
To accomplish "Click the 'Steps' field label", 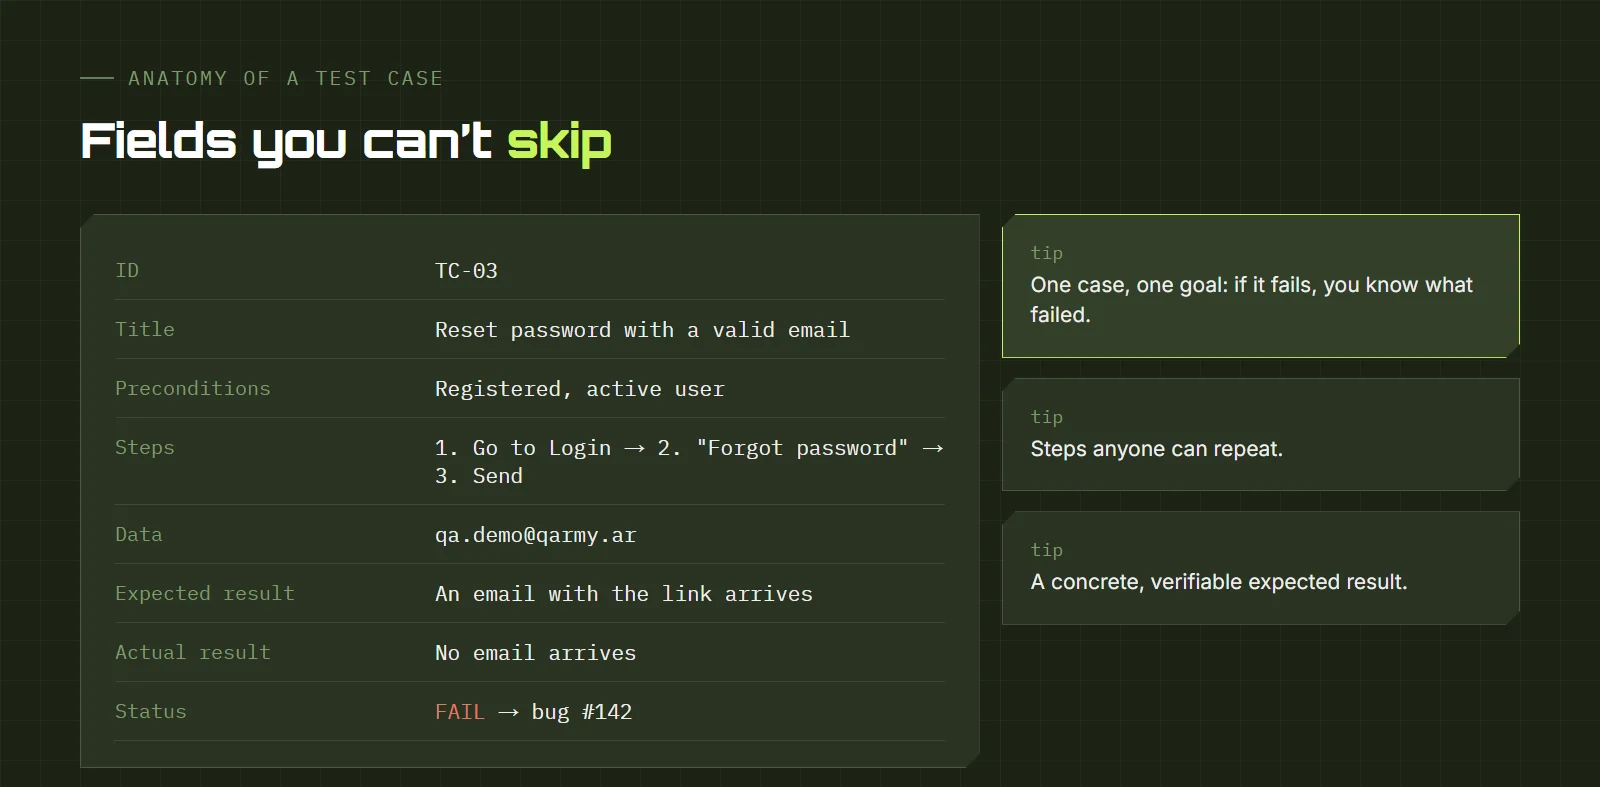I will tap(145, 447).
